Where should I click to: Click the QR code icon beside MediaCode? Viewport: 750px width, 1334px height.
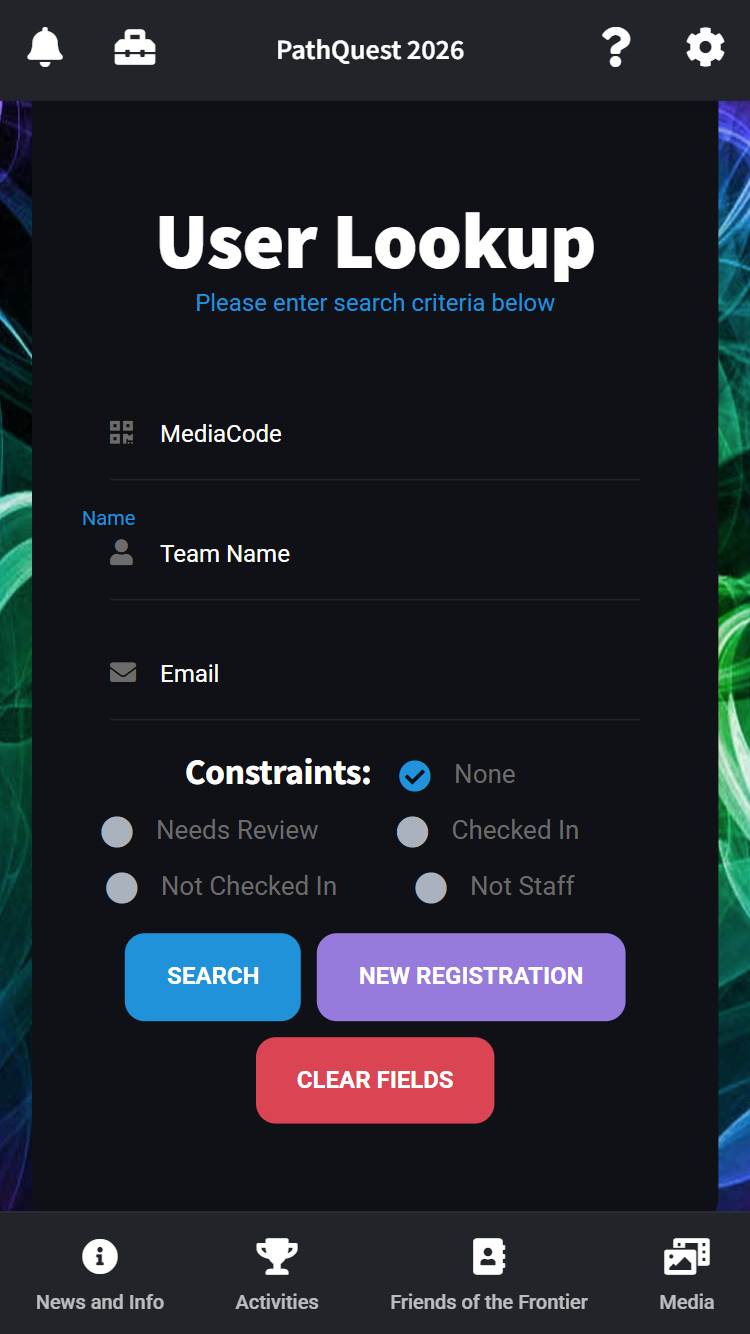[x=122, y=432]
